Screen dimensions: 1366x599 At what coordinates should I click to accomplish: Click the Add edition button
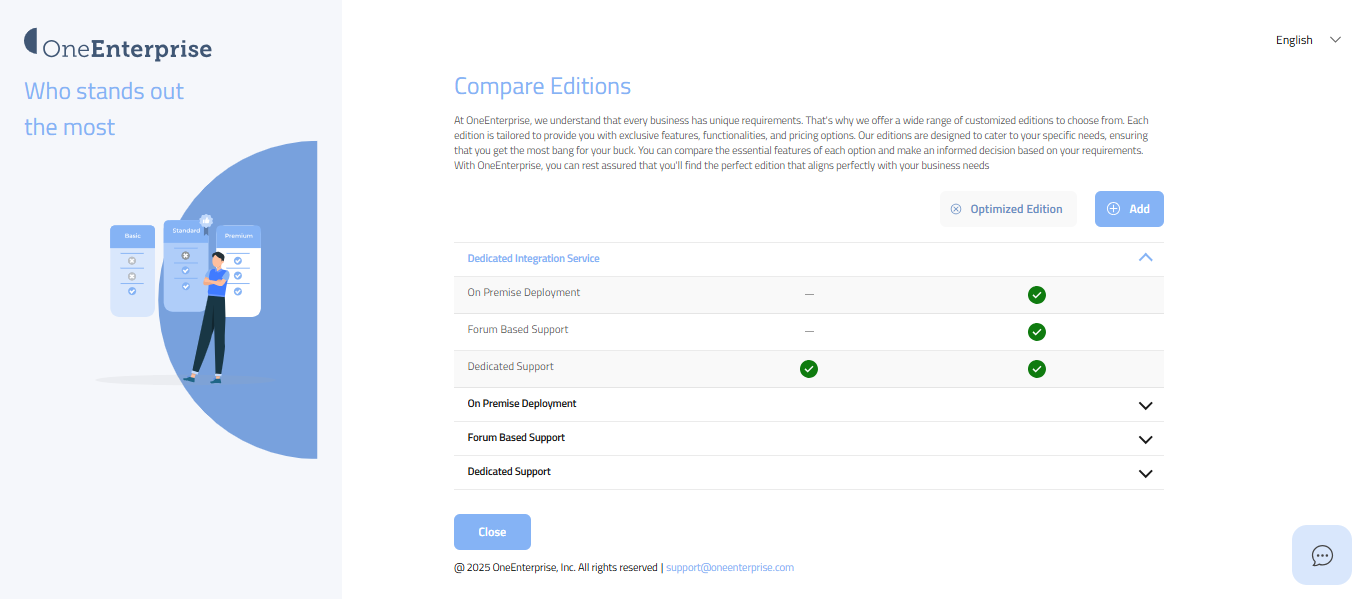tap(1129, 209)
